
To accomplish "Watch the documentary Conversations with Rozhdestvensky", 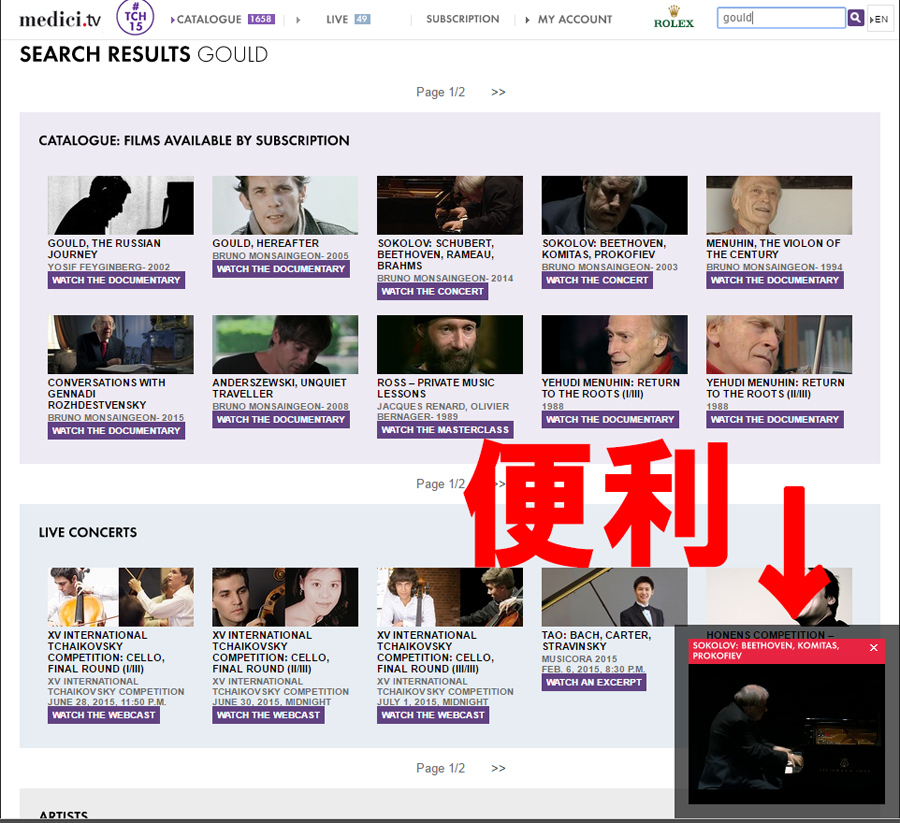I will 116,430.
